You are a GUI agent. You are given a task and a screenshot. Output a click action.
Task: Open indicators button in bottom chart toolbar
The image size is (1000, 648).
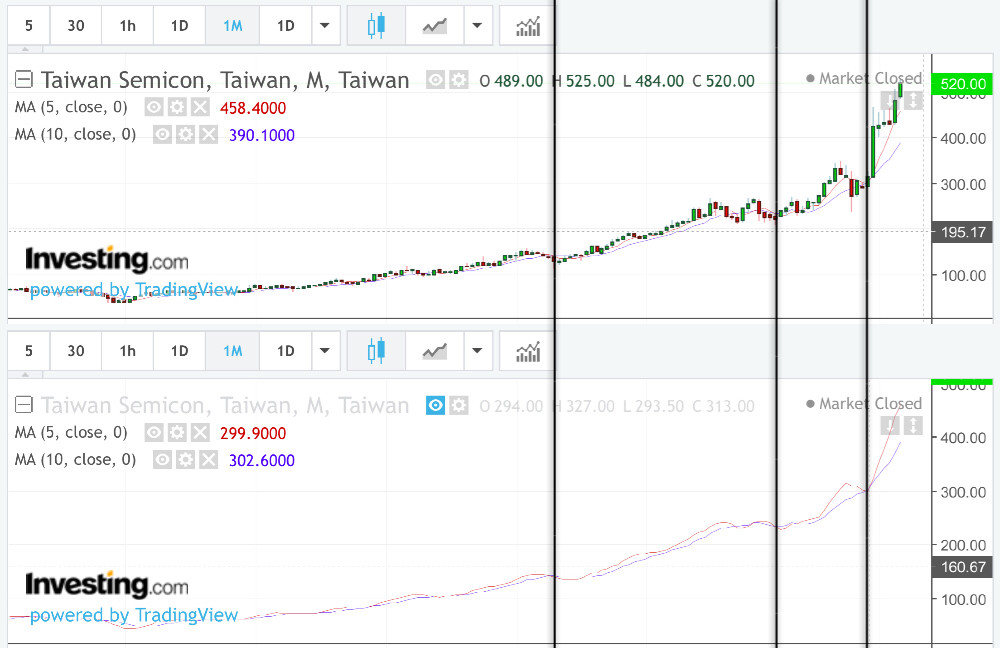tap(527, 351)
